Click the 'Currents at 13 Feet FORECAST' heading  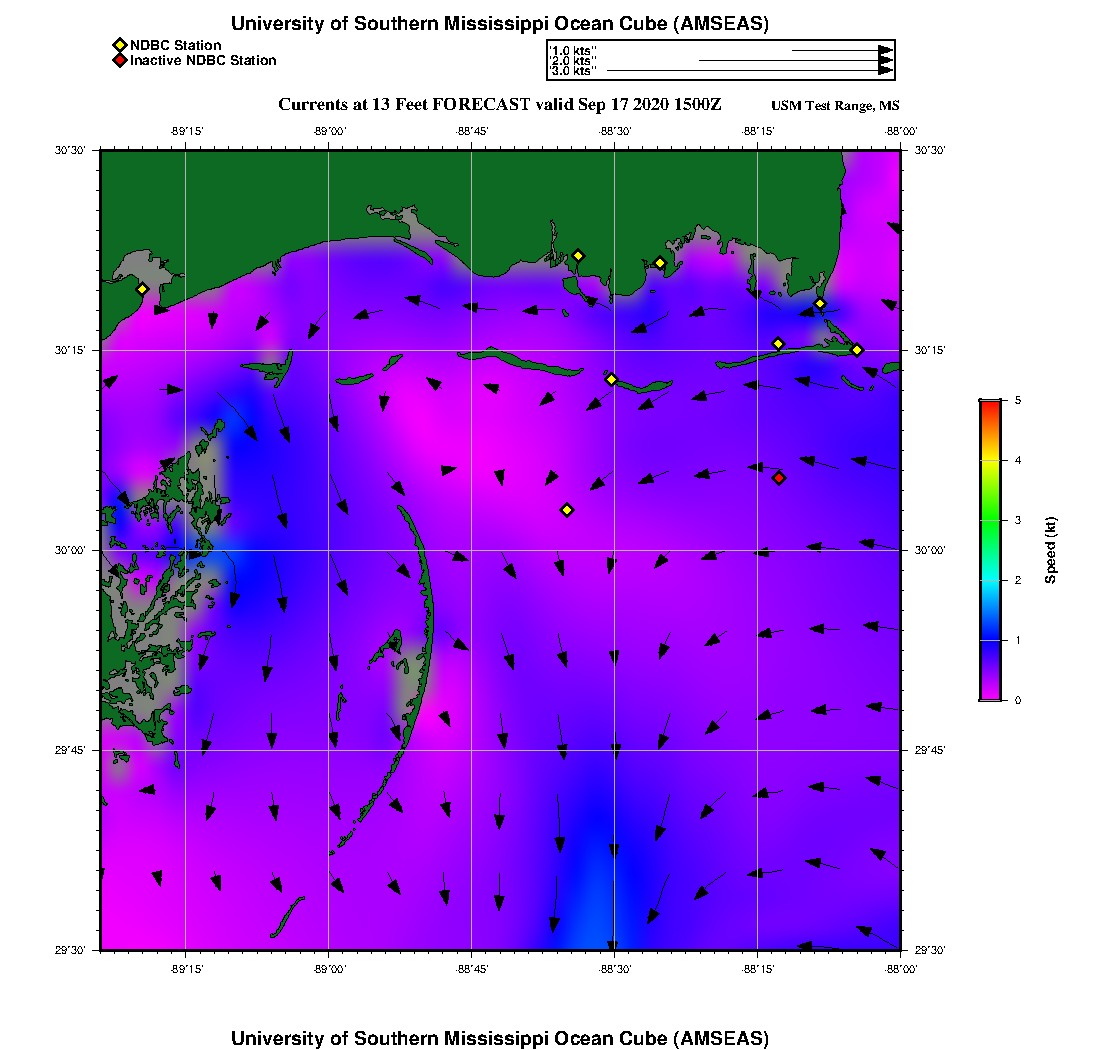499,105
